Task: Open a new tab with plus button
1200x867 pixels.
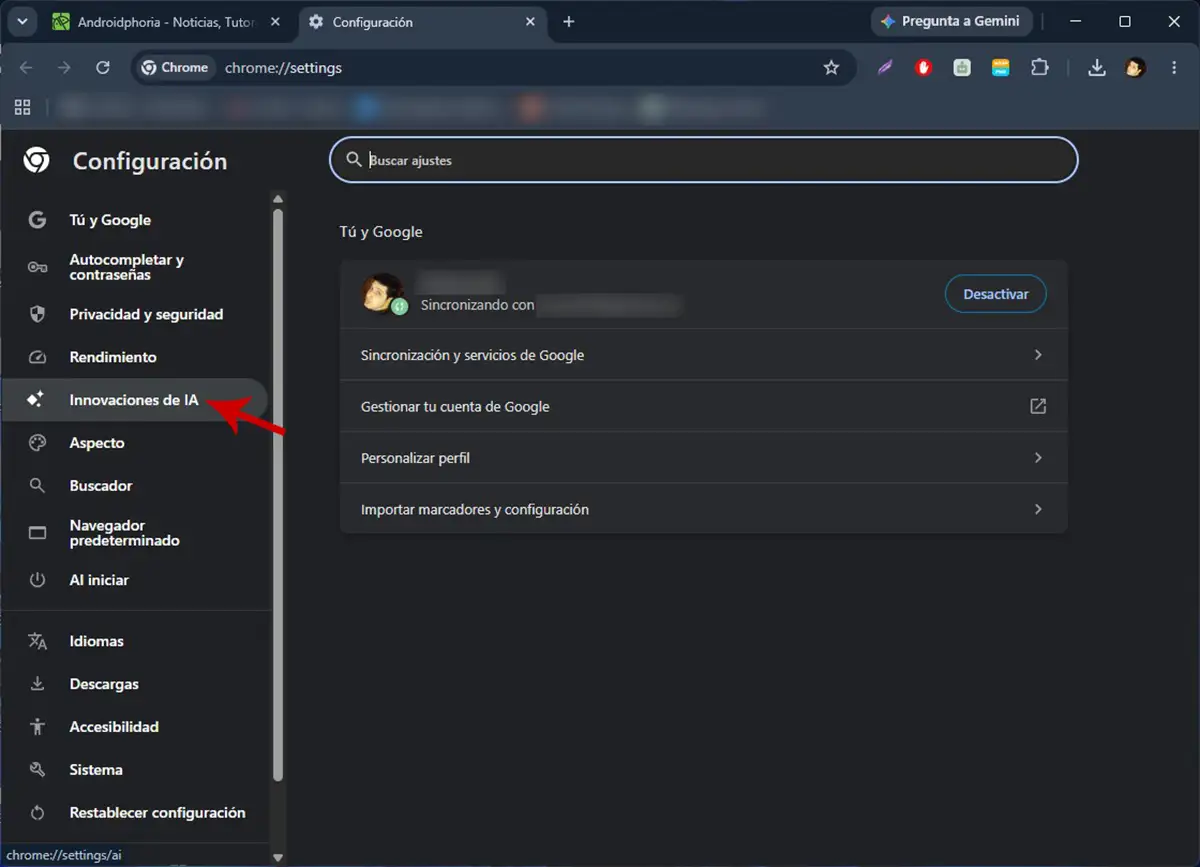Action: click(569, 21)
